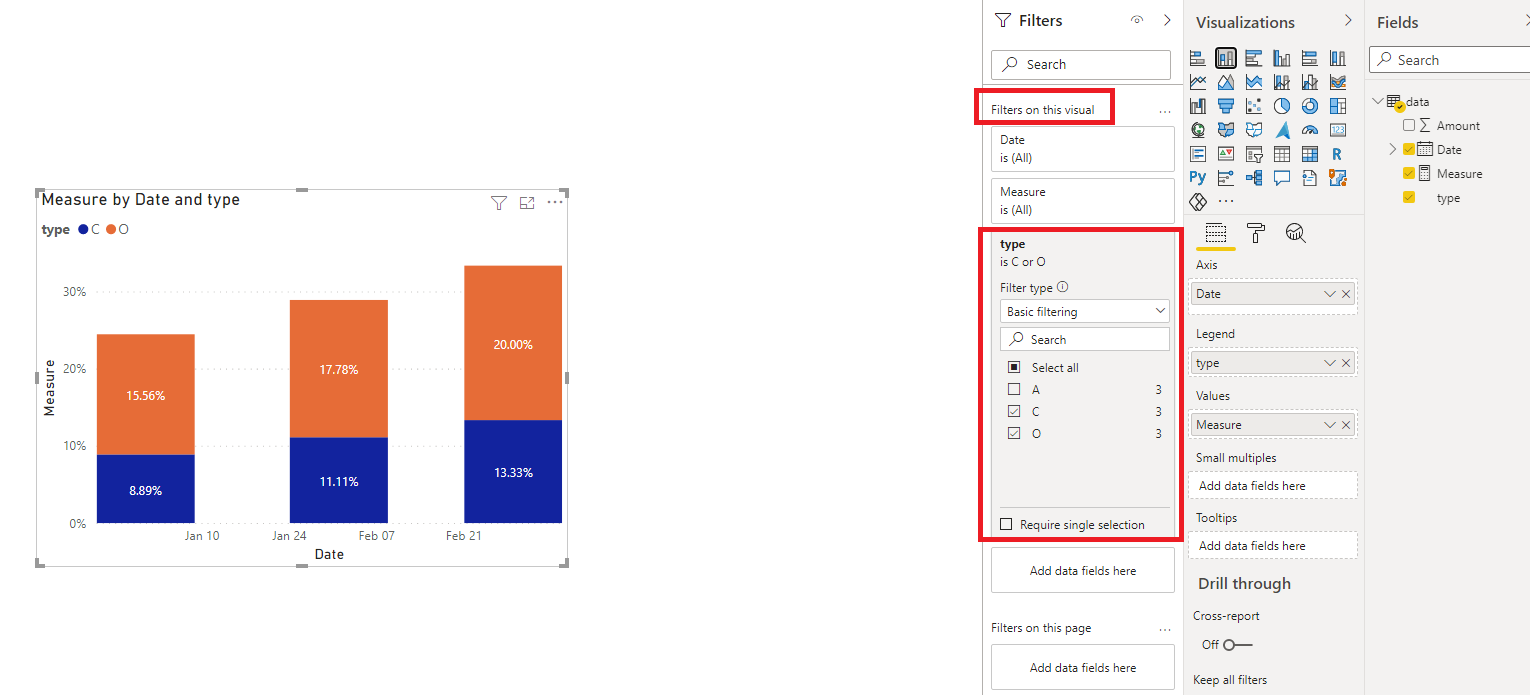Select the stacked bar chart visual
The width and height of the screenshot is (1530, 695).
pyautogui.click(x=1198, y=58)
